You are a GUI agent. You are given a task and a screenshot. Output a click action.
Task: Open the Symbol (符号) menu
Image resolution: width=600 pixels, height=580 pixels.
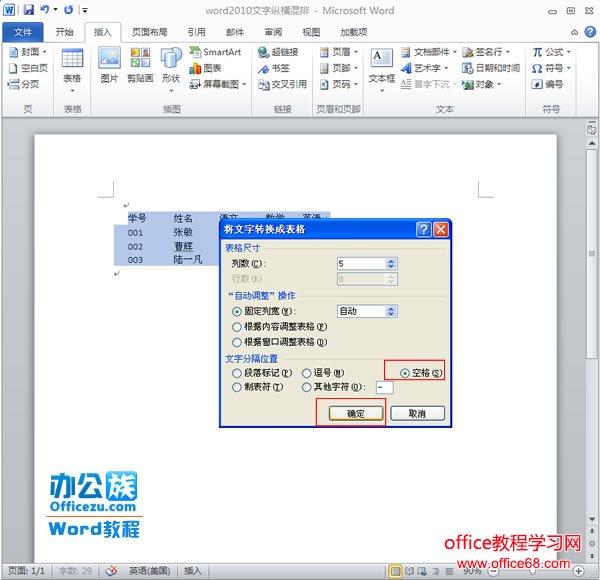(551, 68)
